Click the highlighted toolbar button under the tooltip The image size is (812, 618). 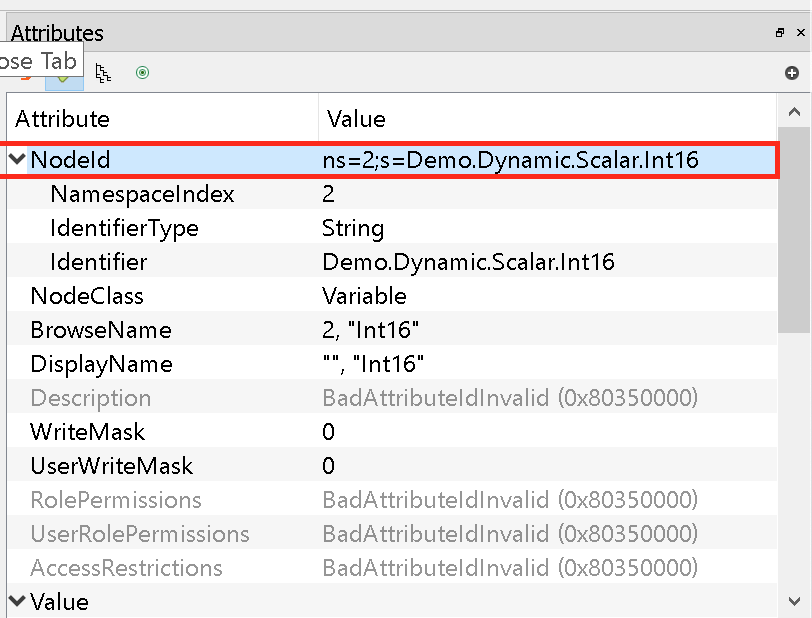(x=64, y=81)
